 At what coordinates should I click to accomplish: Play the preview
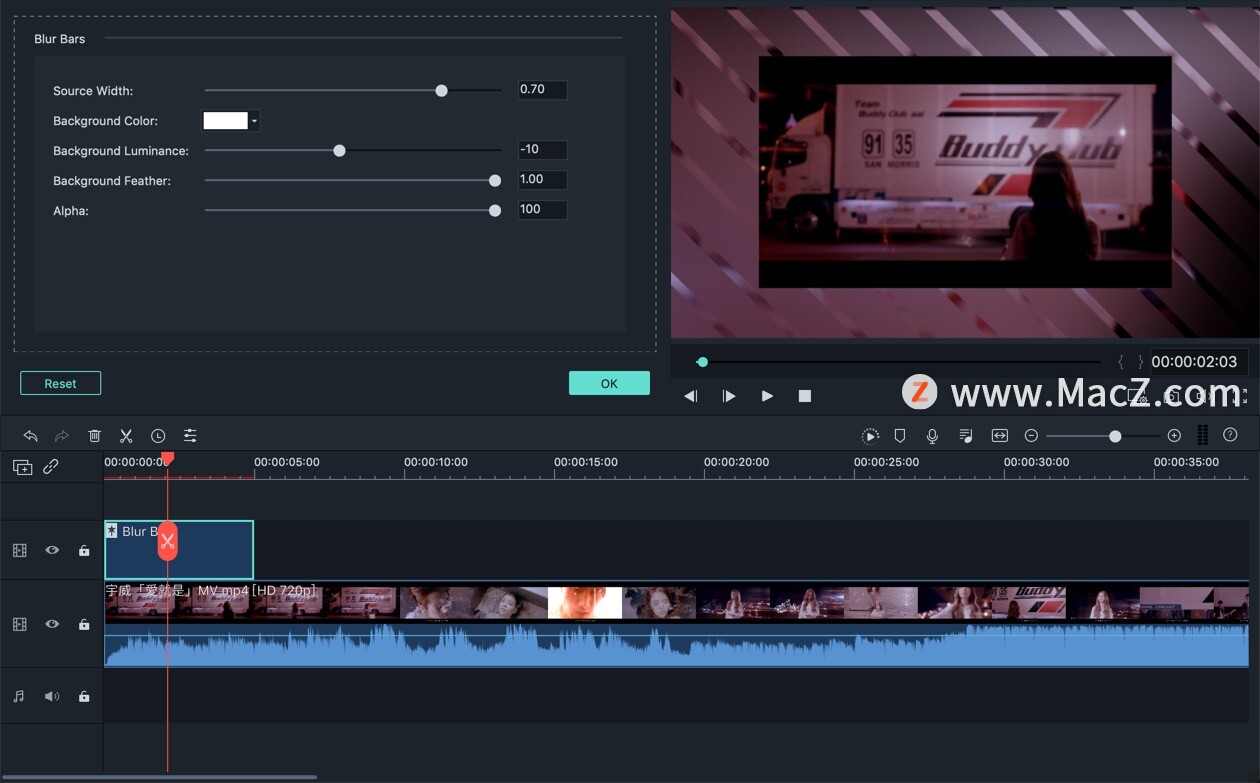click(x=767, y=396)
